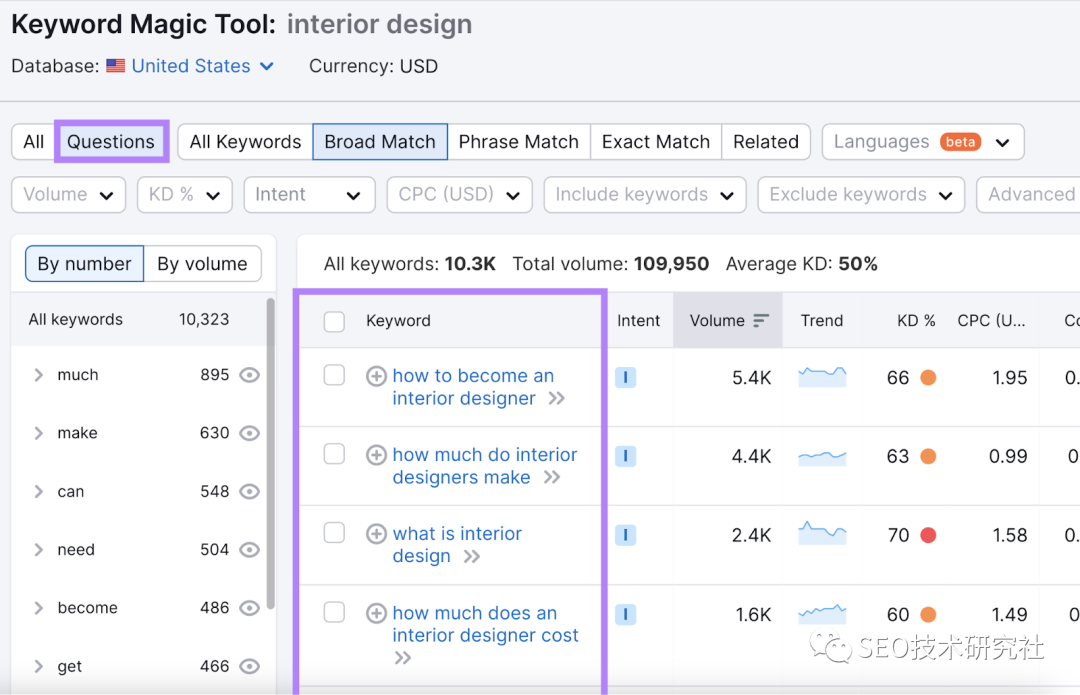Screen dimensions: 1080x695
Task: Click plus icon beside 'how to become an interior designer'
Action: pyautogui.click(x=376, y=376)
